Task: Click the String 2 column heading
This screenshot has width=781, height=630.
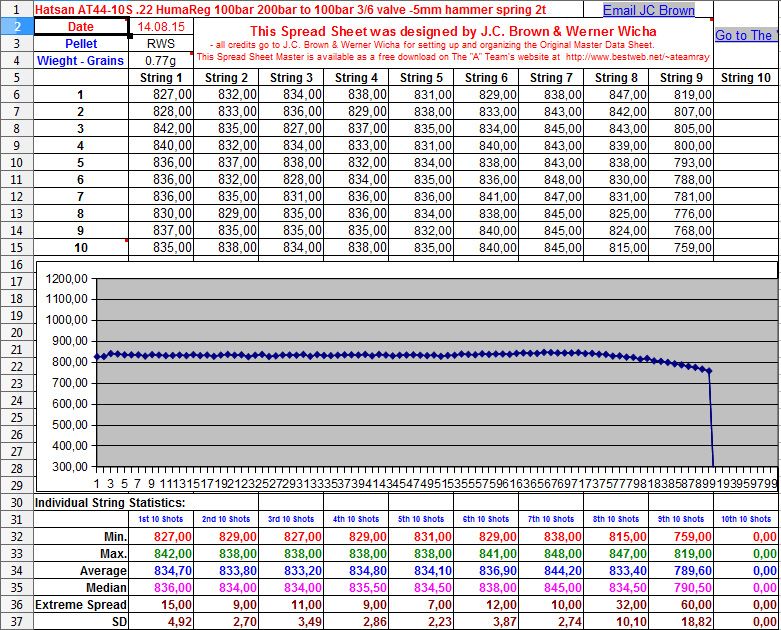Action: tap(226, 78)
